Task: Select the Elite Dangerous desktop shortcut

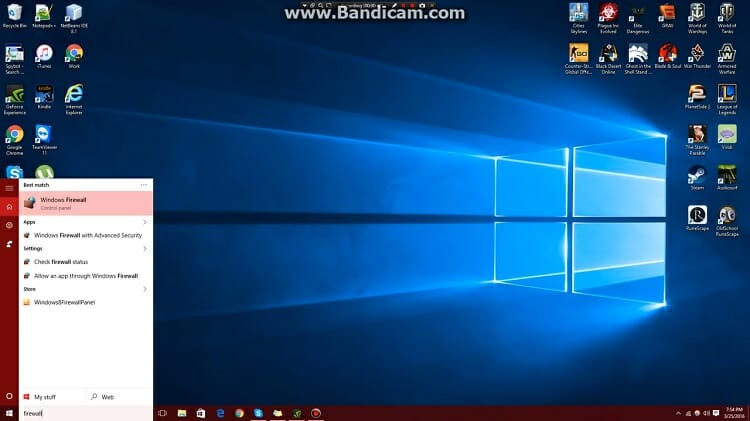Action: click(x=638, y=18)
